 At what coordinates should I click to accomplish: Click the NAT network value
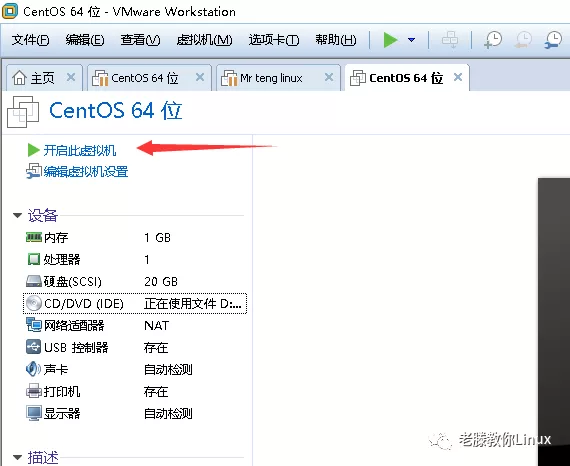[157, 325]
